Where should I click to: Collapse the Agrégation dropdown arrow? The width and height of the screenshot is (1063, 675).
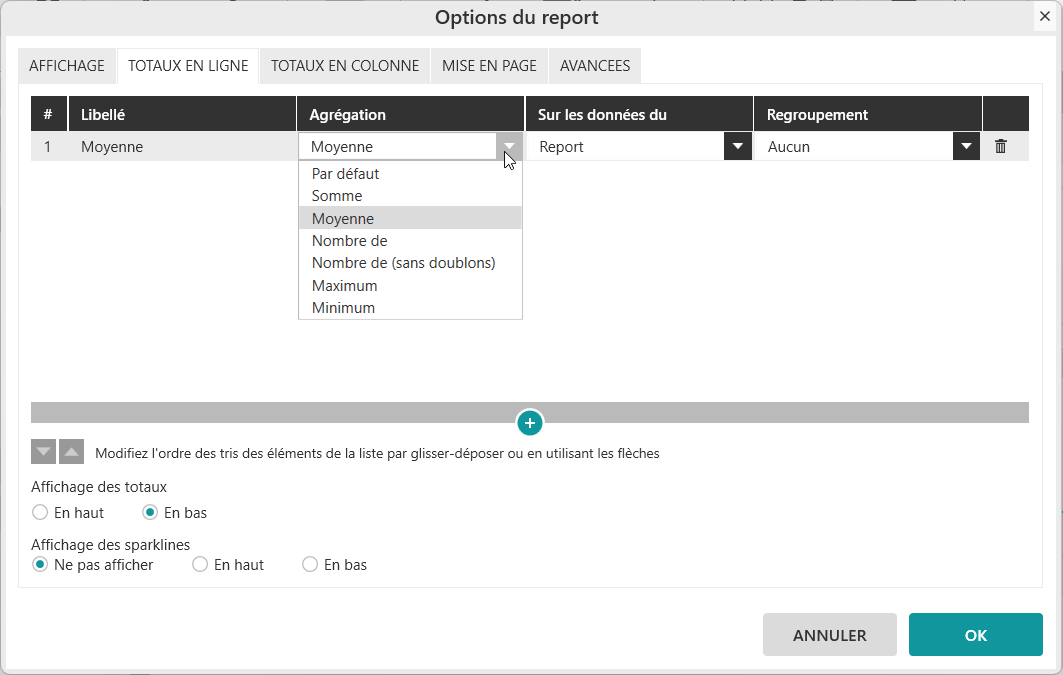click(x=509, y=147)
